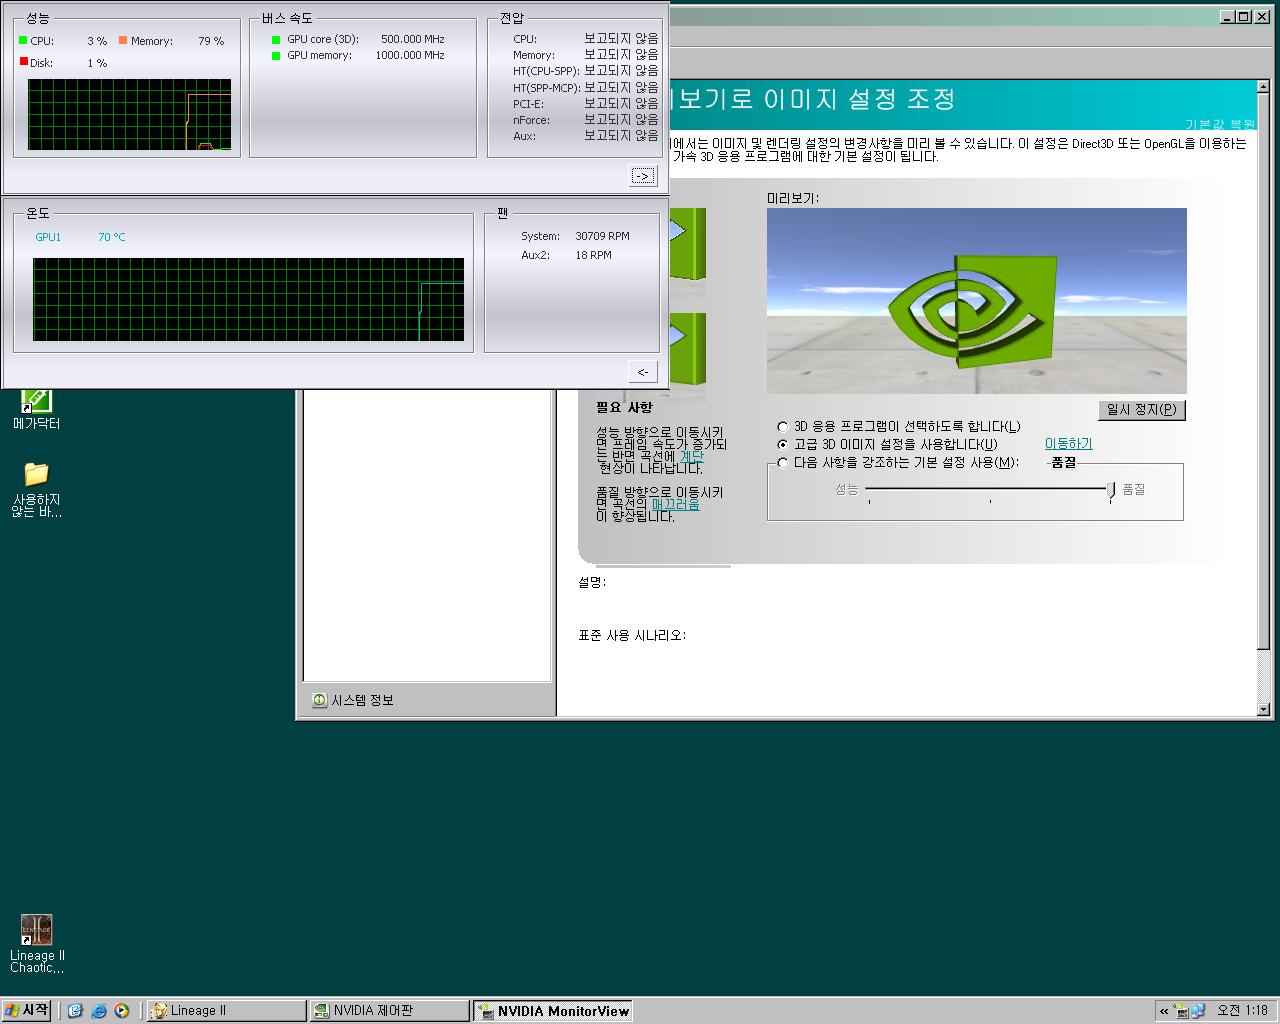Click the red Disk indicator square
1280x1024 pixels.
(23, 62)
